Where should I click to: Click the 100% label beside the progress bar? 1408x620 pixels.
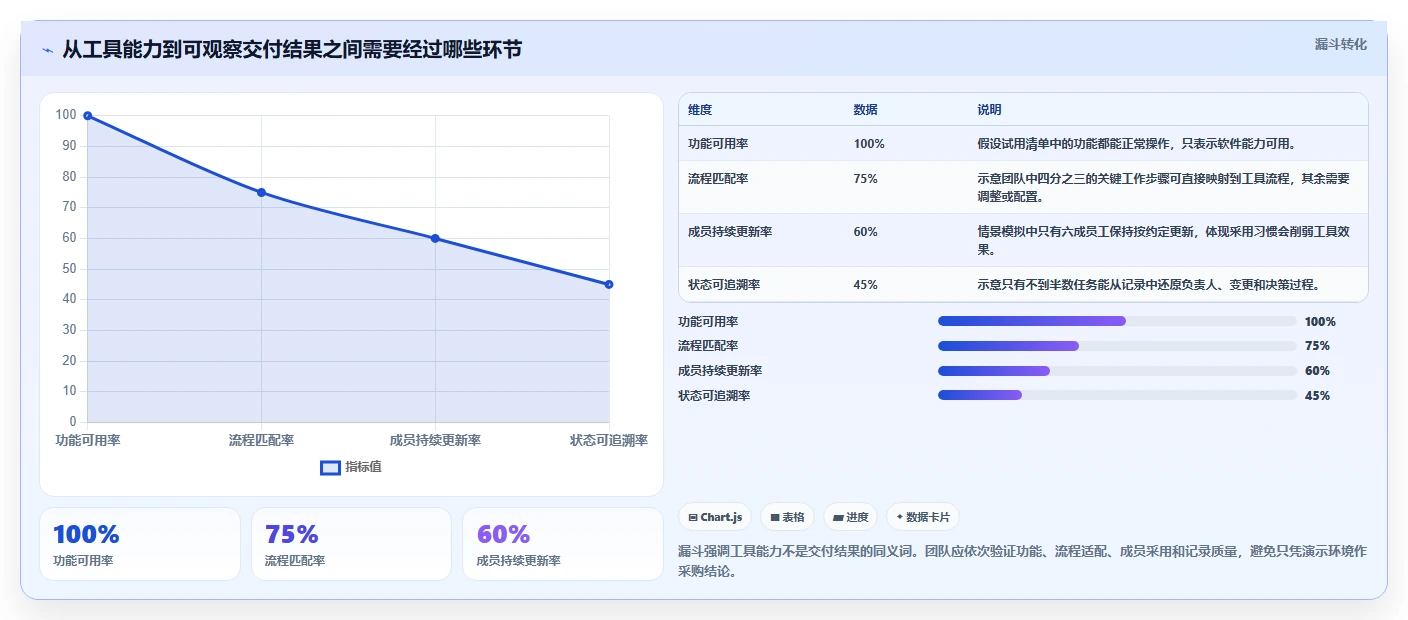1320,322
